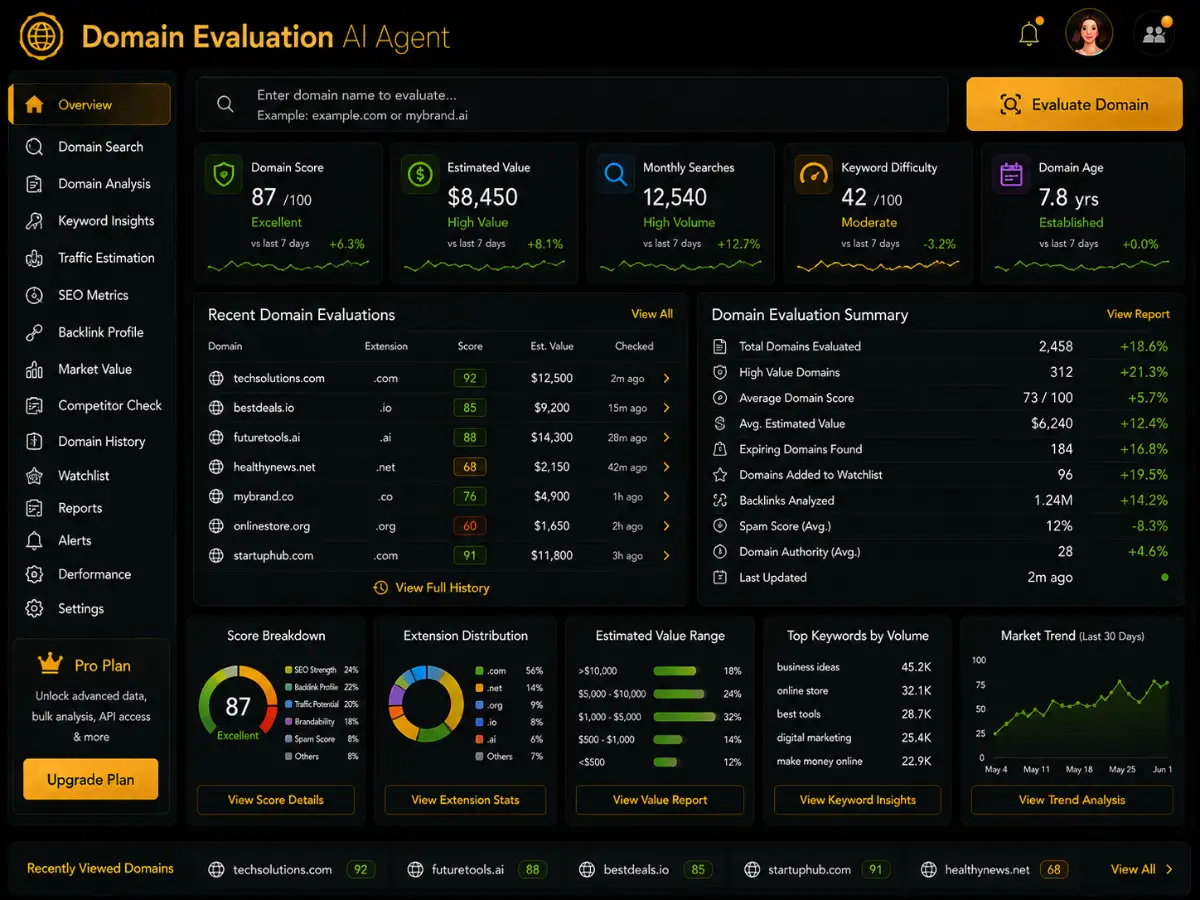
Task: Click the score 68 badge for healthynews.net in table
Action: (x=470, y=467)
